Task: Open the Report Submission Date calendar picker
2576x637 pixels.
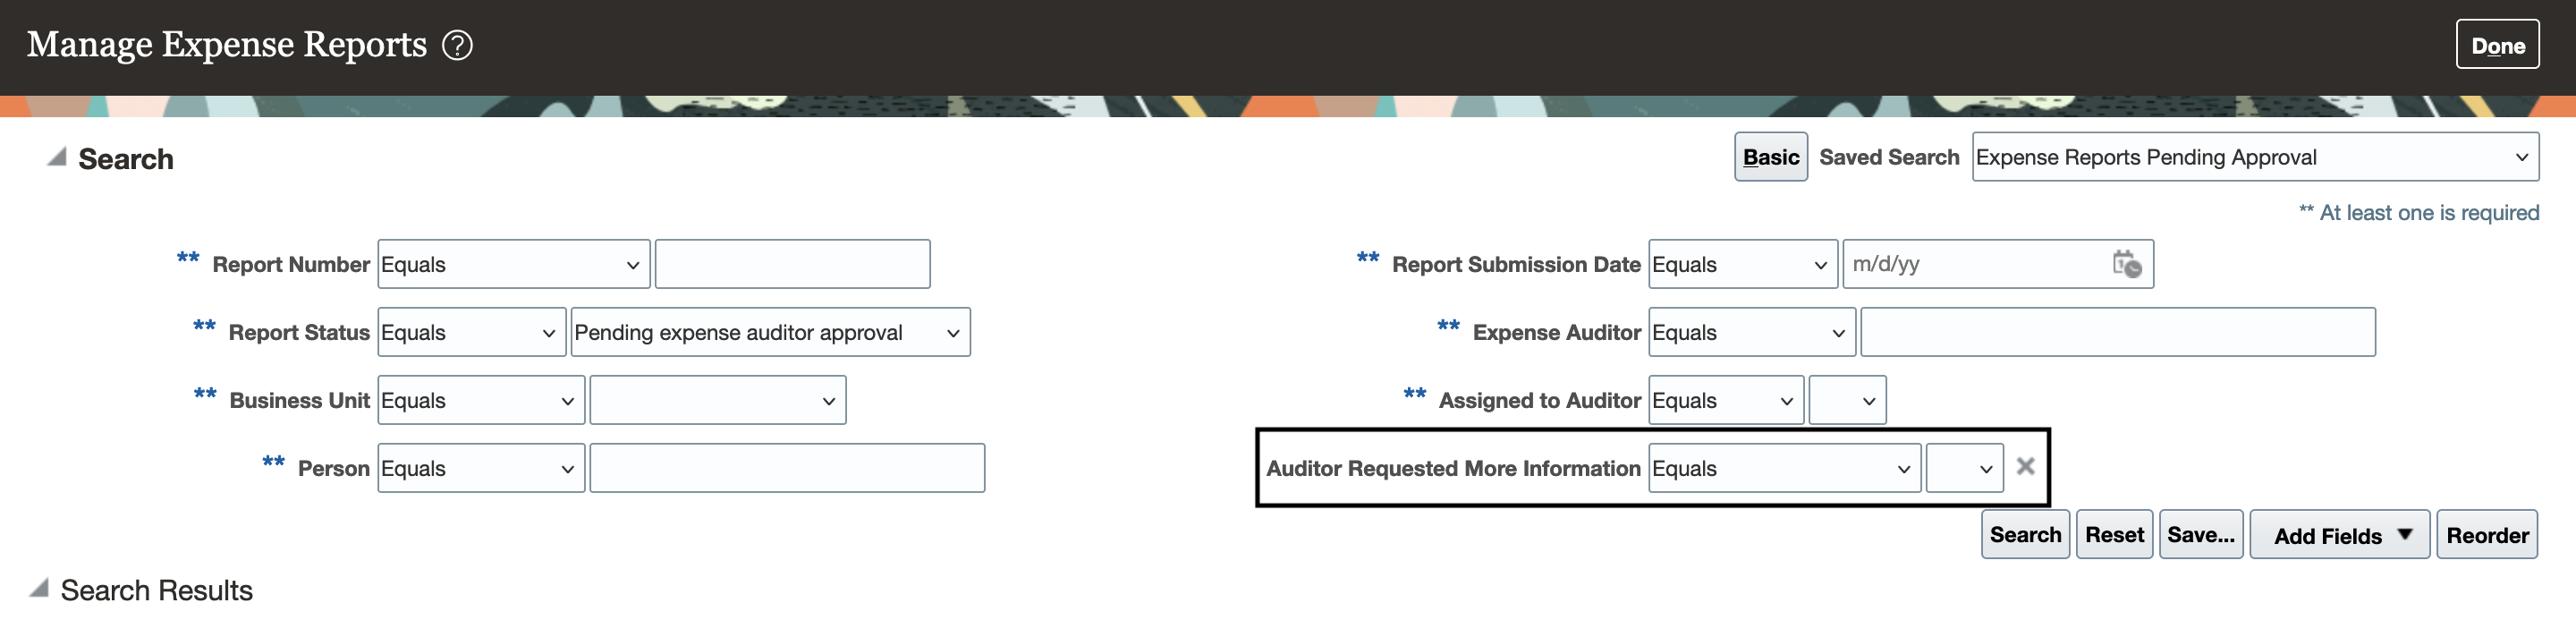Action: coord(2126,264)
